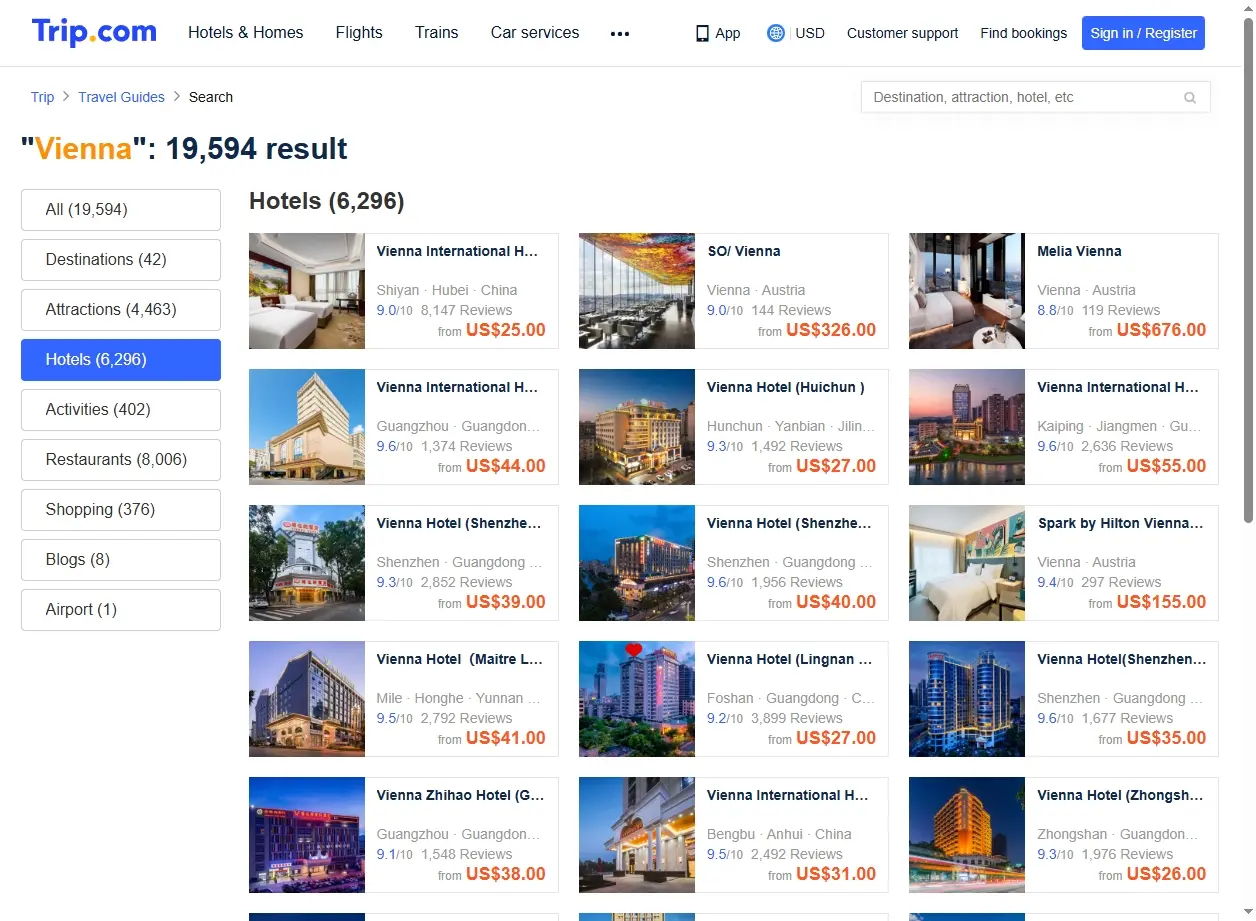Click 3,899 Reviews text
This screenshot has height=921, width=1256.
[x=797, y=718]
